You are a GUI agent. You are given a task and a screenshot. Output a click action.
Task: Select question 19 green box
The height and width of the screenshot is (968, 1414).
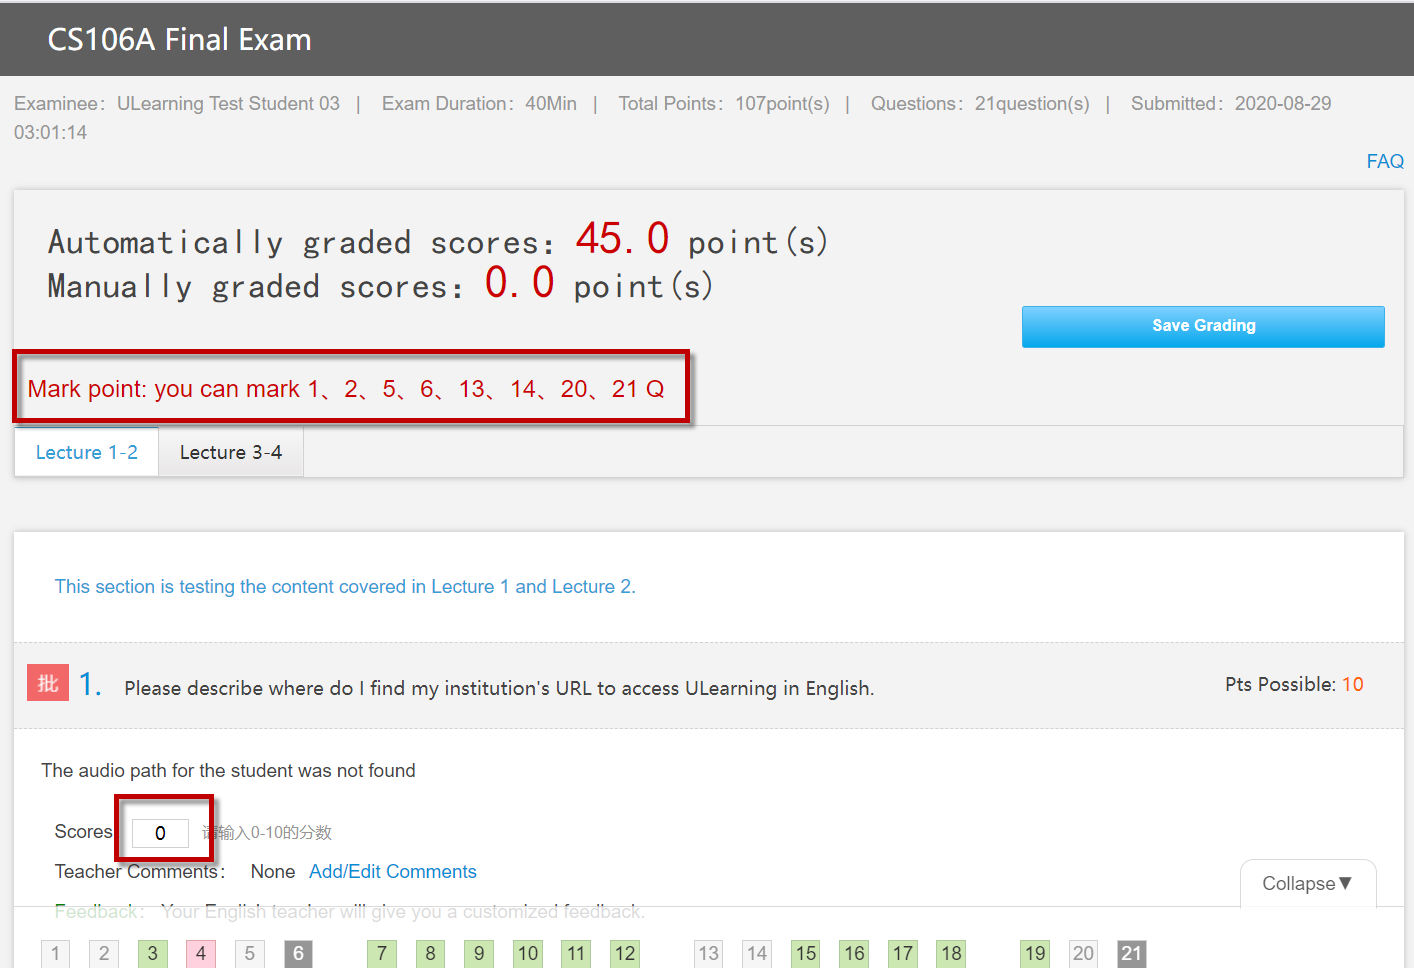pyautogui.click(x=1035, y=954)
